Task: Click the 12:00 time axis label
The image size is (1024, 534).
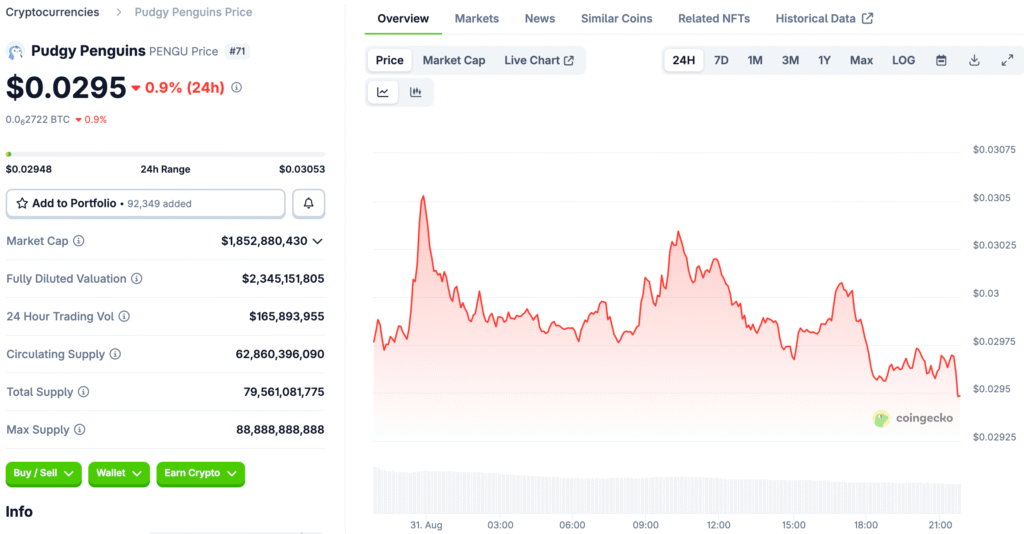Action: pos(718,525)
